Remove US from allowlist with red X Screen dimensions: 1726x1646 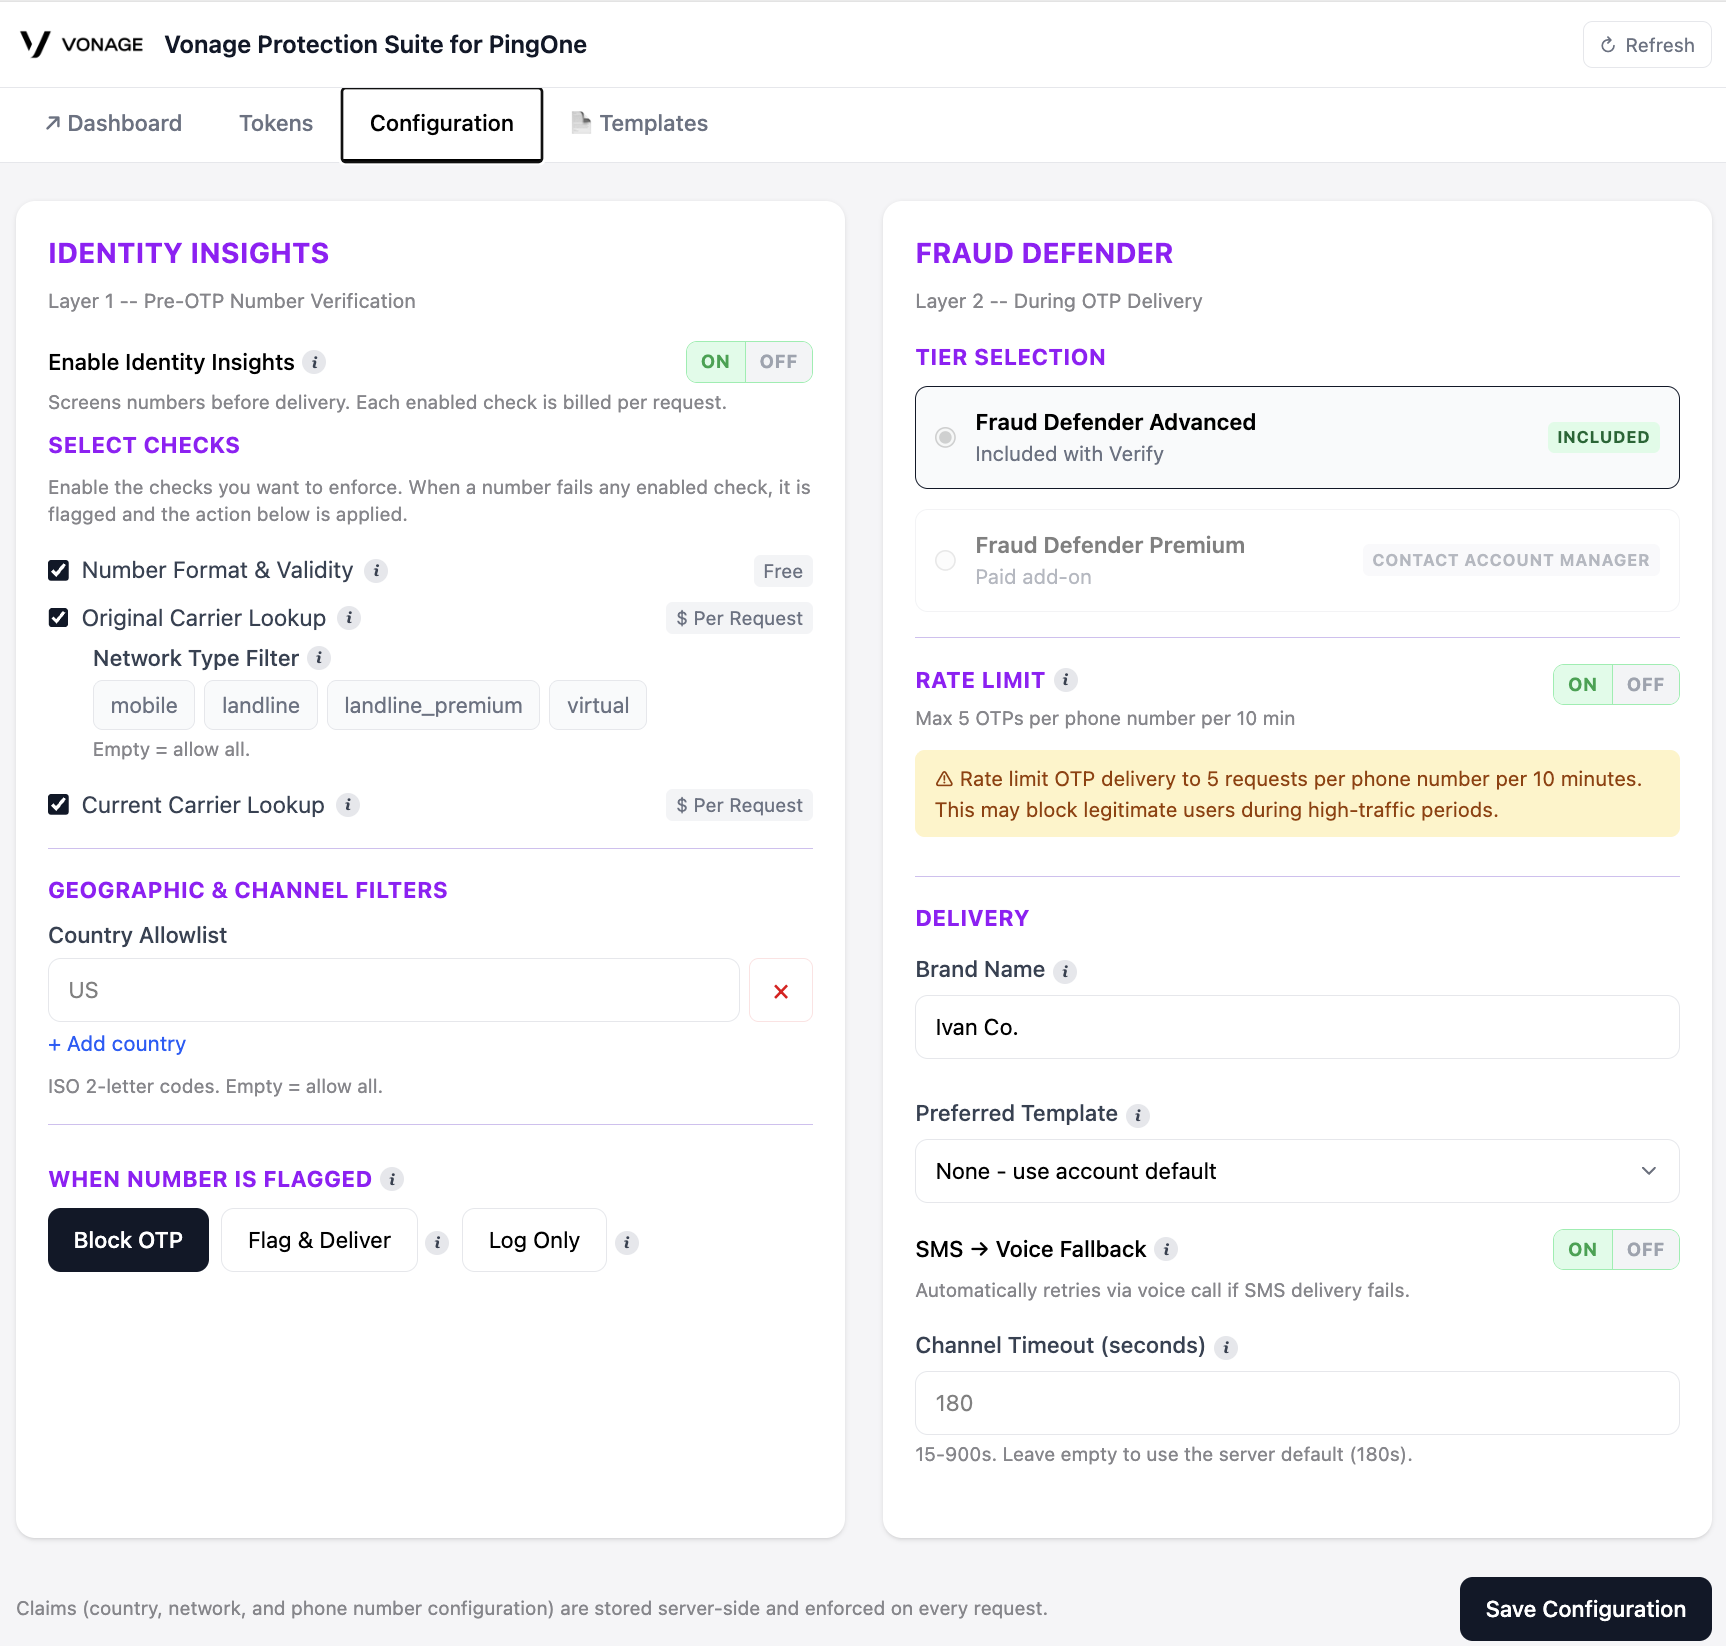(x=781, y=991)
